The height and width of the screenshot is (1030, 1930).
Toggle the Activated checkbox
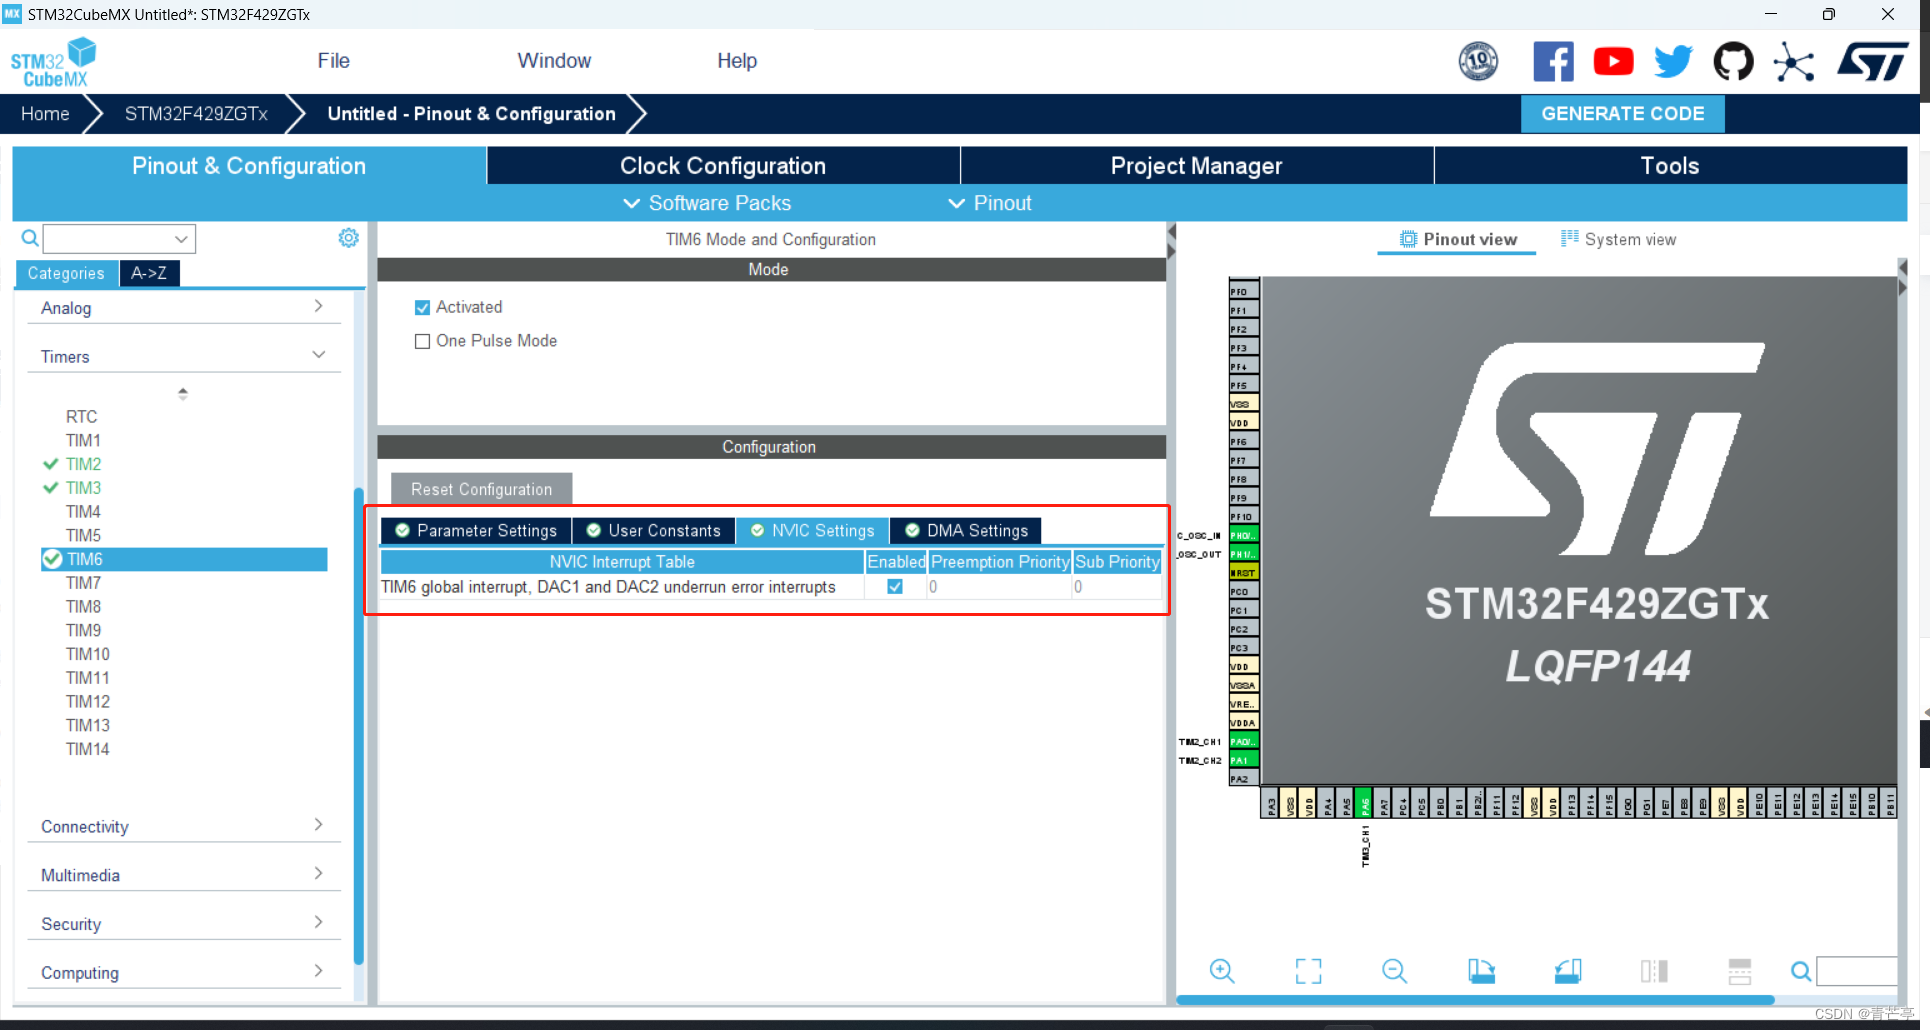pos(422,308)
